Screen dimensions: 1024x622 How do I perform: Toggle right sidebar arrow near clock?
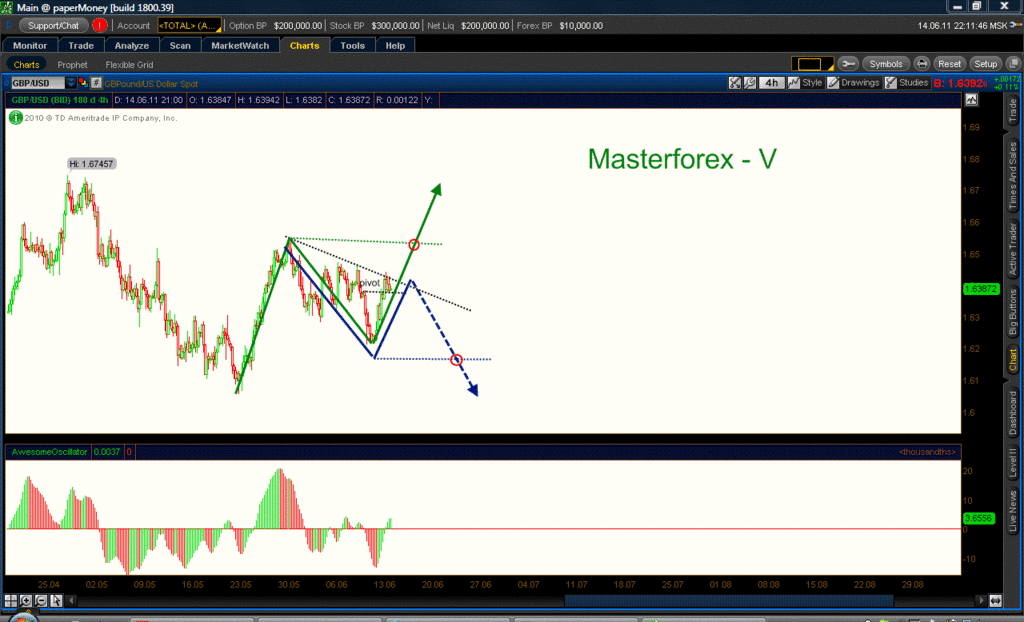pyautogui.click(x=1016, y=25)
